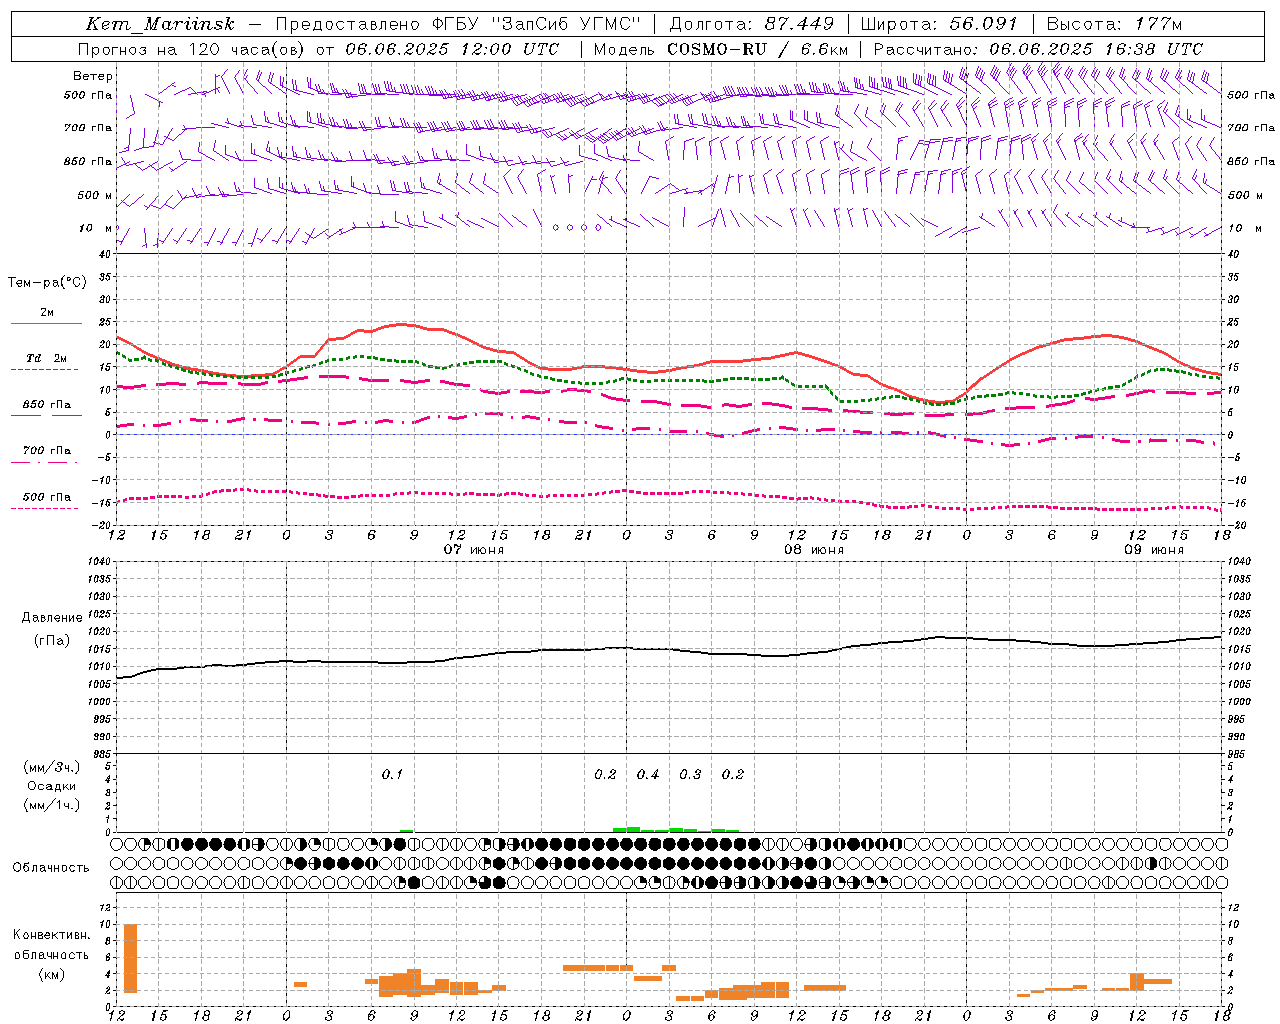Click the 0.3 precipitation amount
Viewport: 1280px width, 1024px height.
coord(690,774)
